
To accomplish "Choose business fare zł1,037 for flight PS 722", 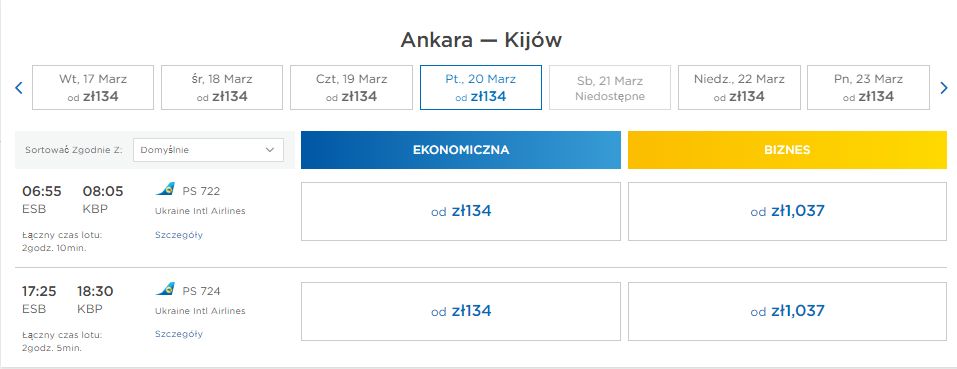I will [787, 212].
